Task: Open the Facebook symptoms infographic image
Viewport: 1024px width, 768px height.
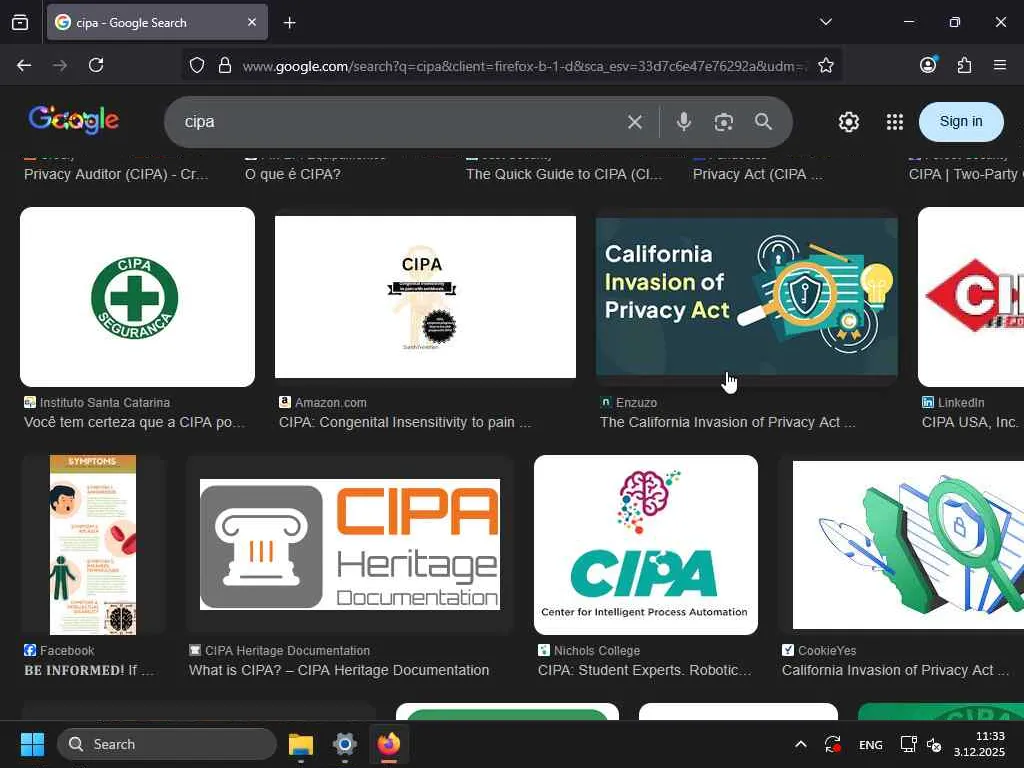Action: [x=93, y=545]
